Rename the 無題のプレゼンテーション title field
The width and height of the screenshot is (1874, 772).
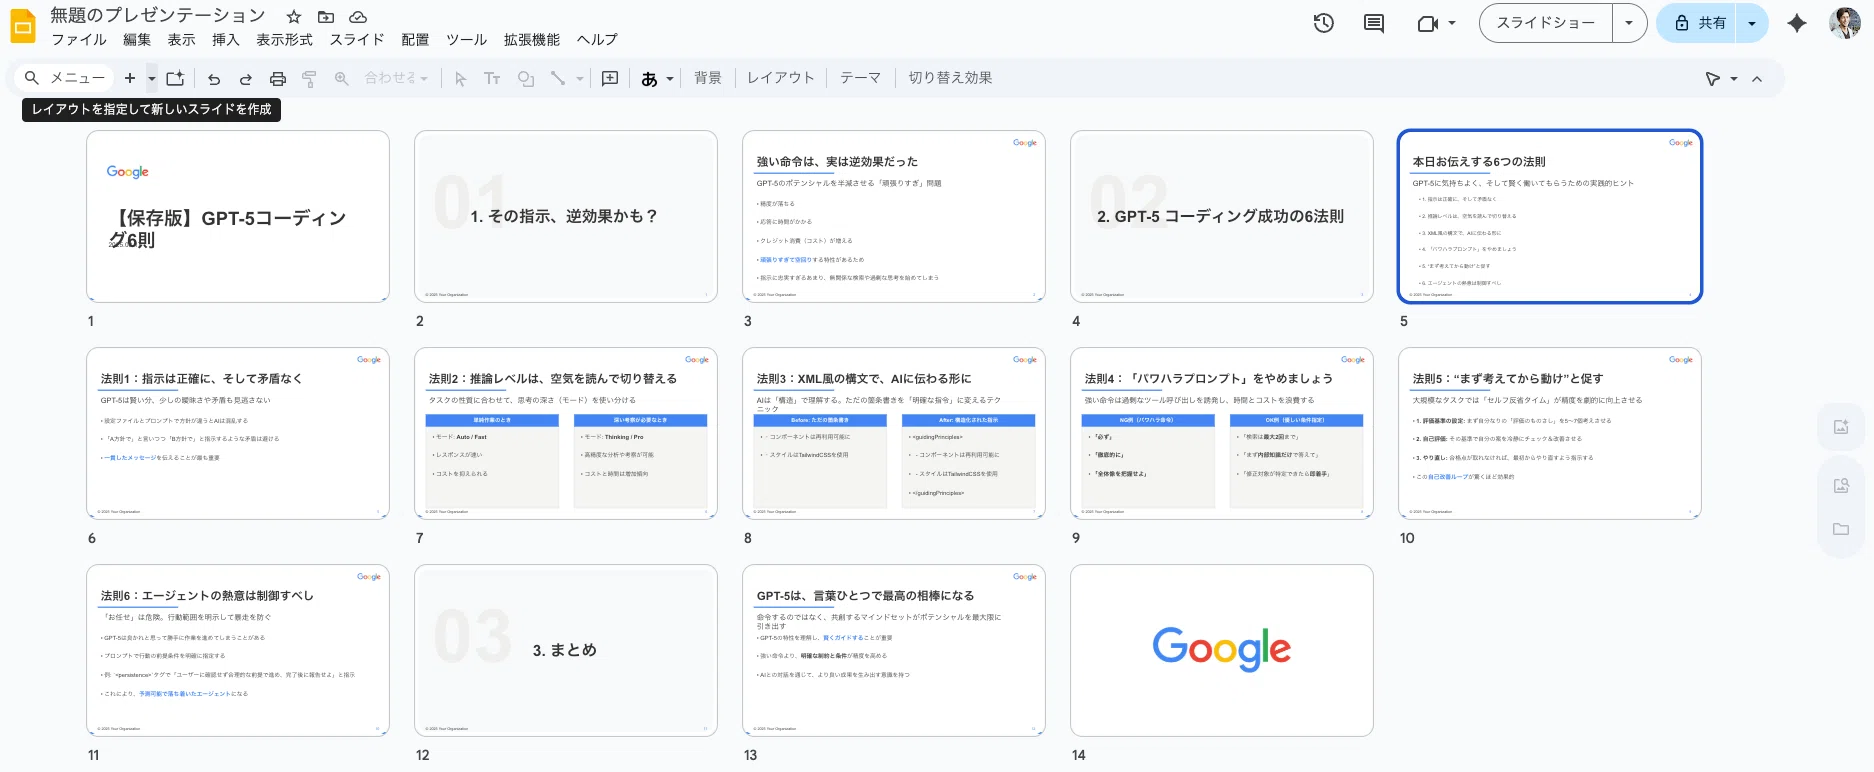point(158,16)
